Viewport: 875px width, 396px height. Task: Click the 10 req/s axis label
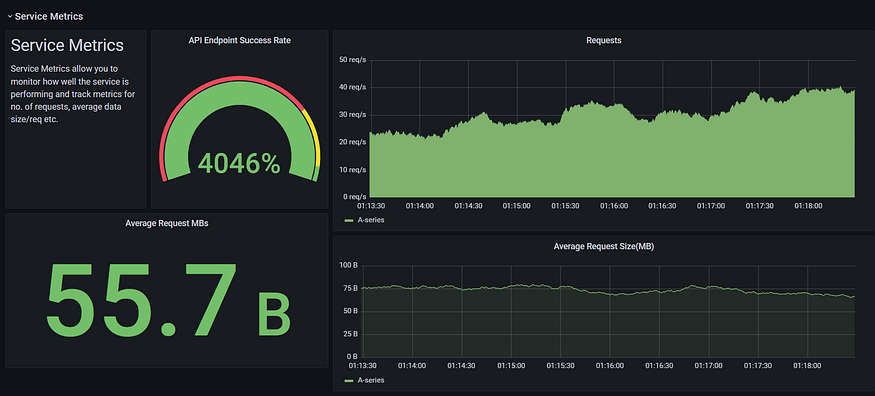tap(353, 170)
